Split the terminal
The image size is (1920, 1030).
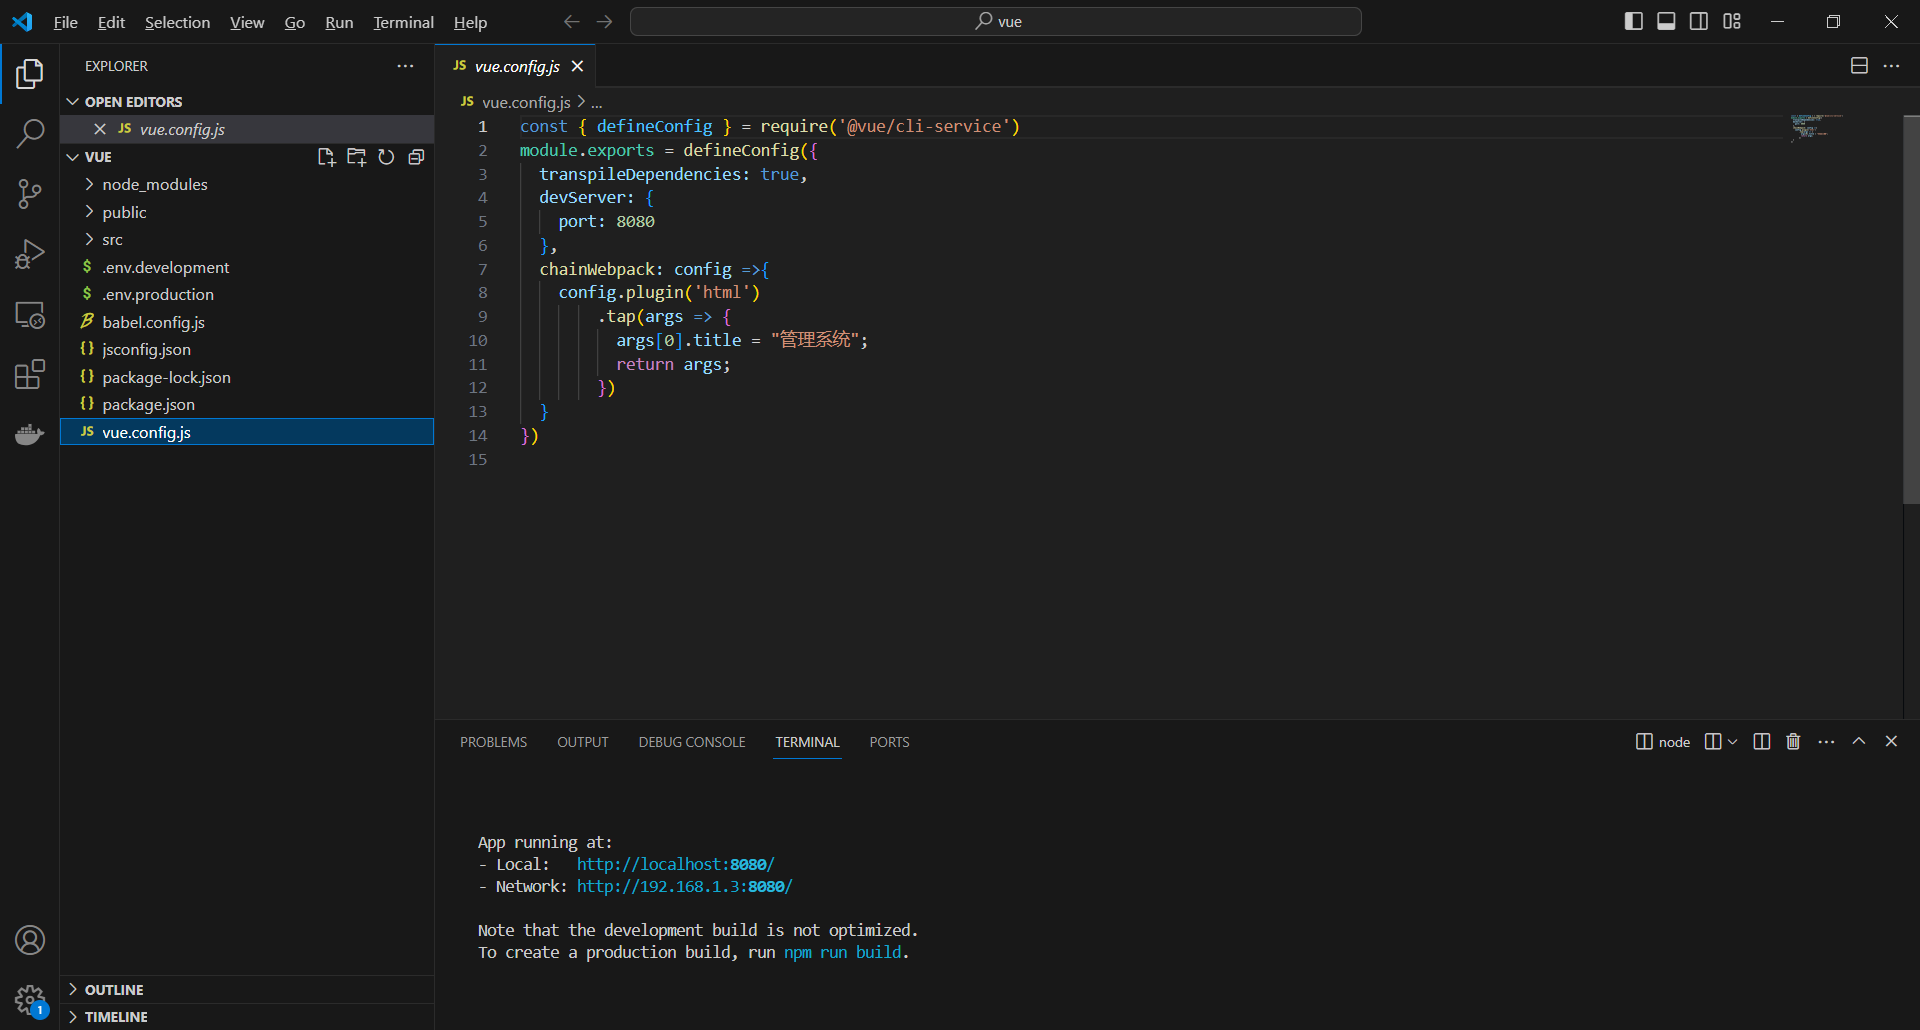coord(1762,742)
